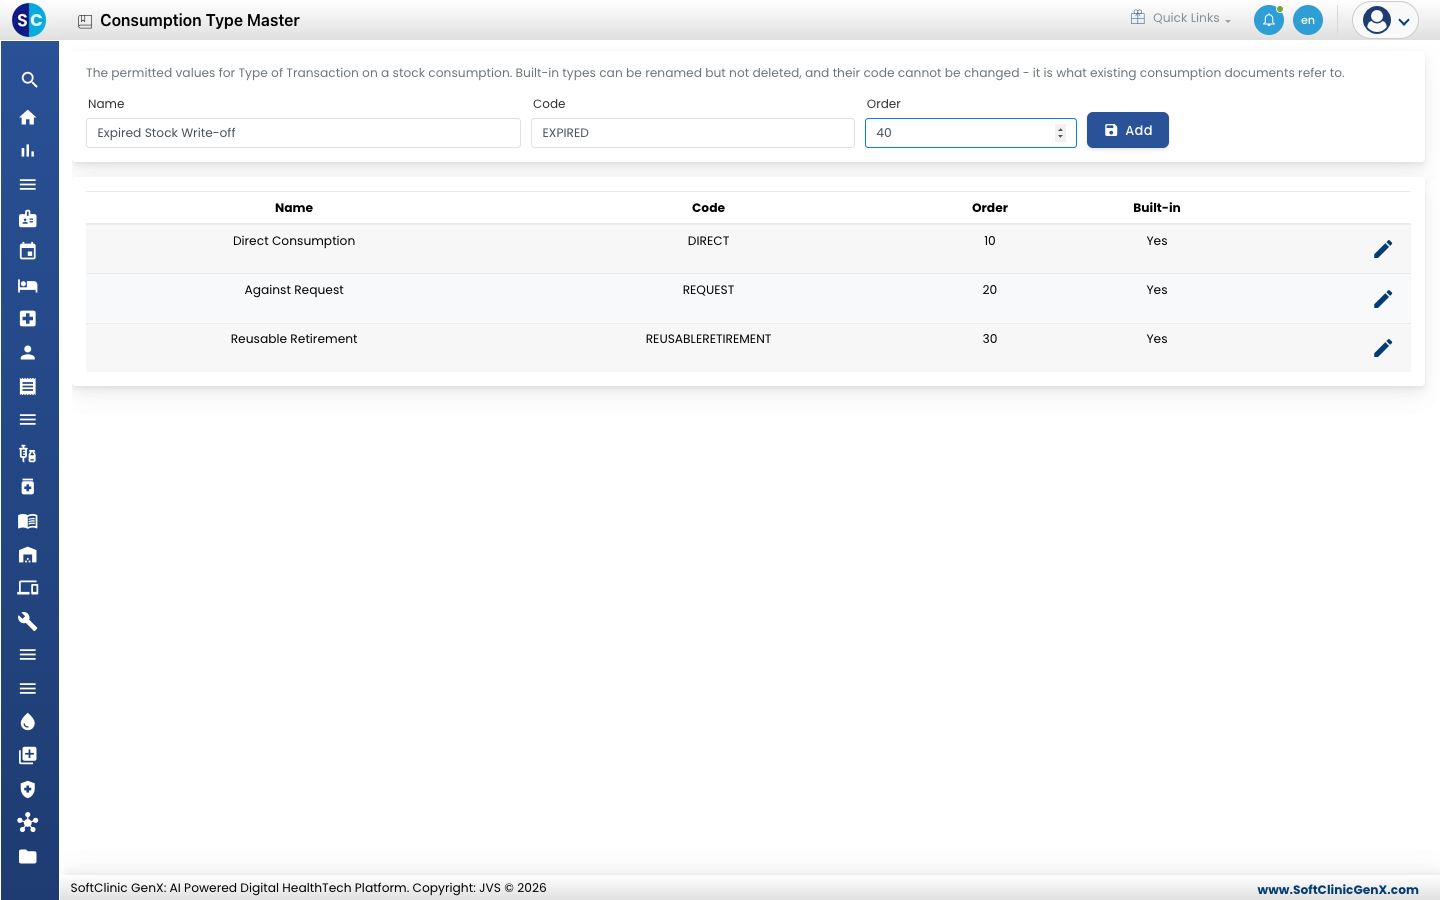
Task: Open the lines menu icon below bar chart icon
Action: click(28, 185)
